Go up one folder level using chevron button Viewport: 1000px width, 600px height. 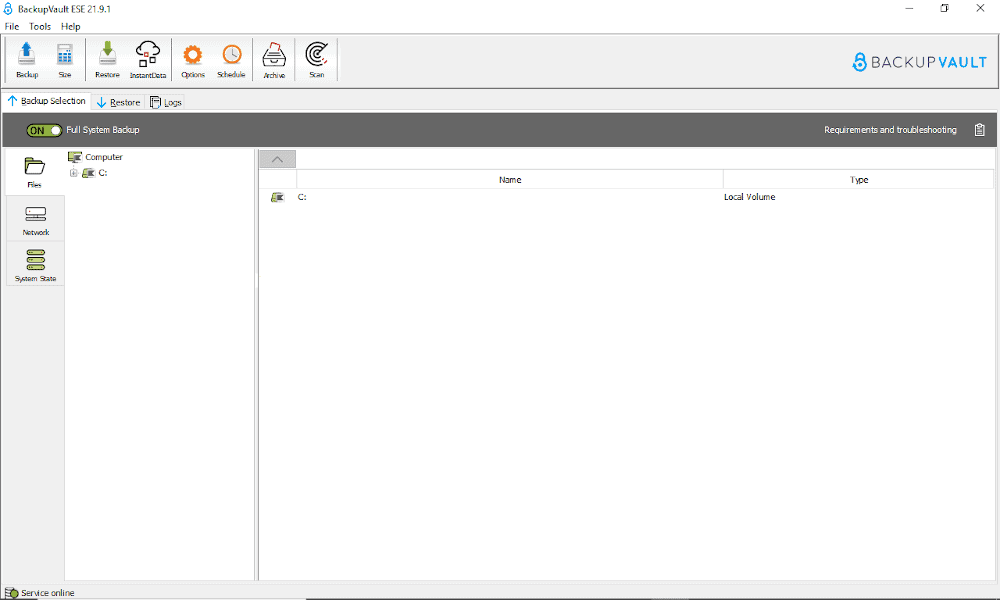tap(277, 159)
